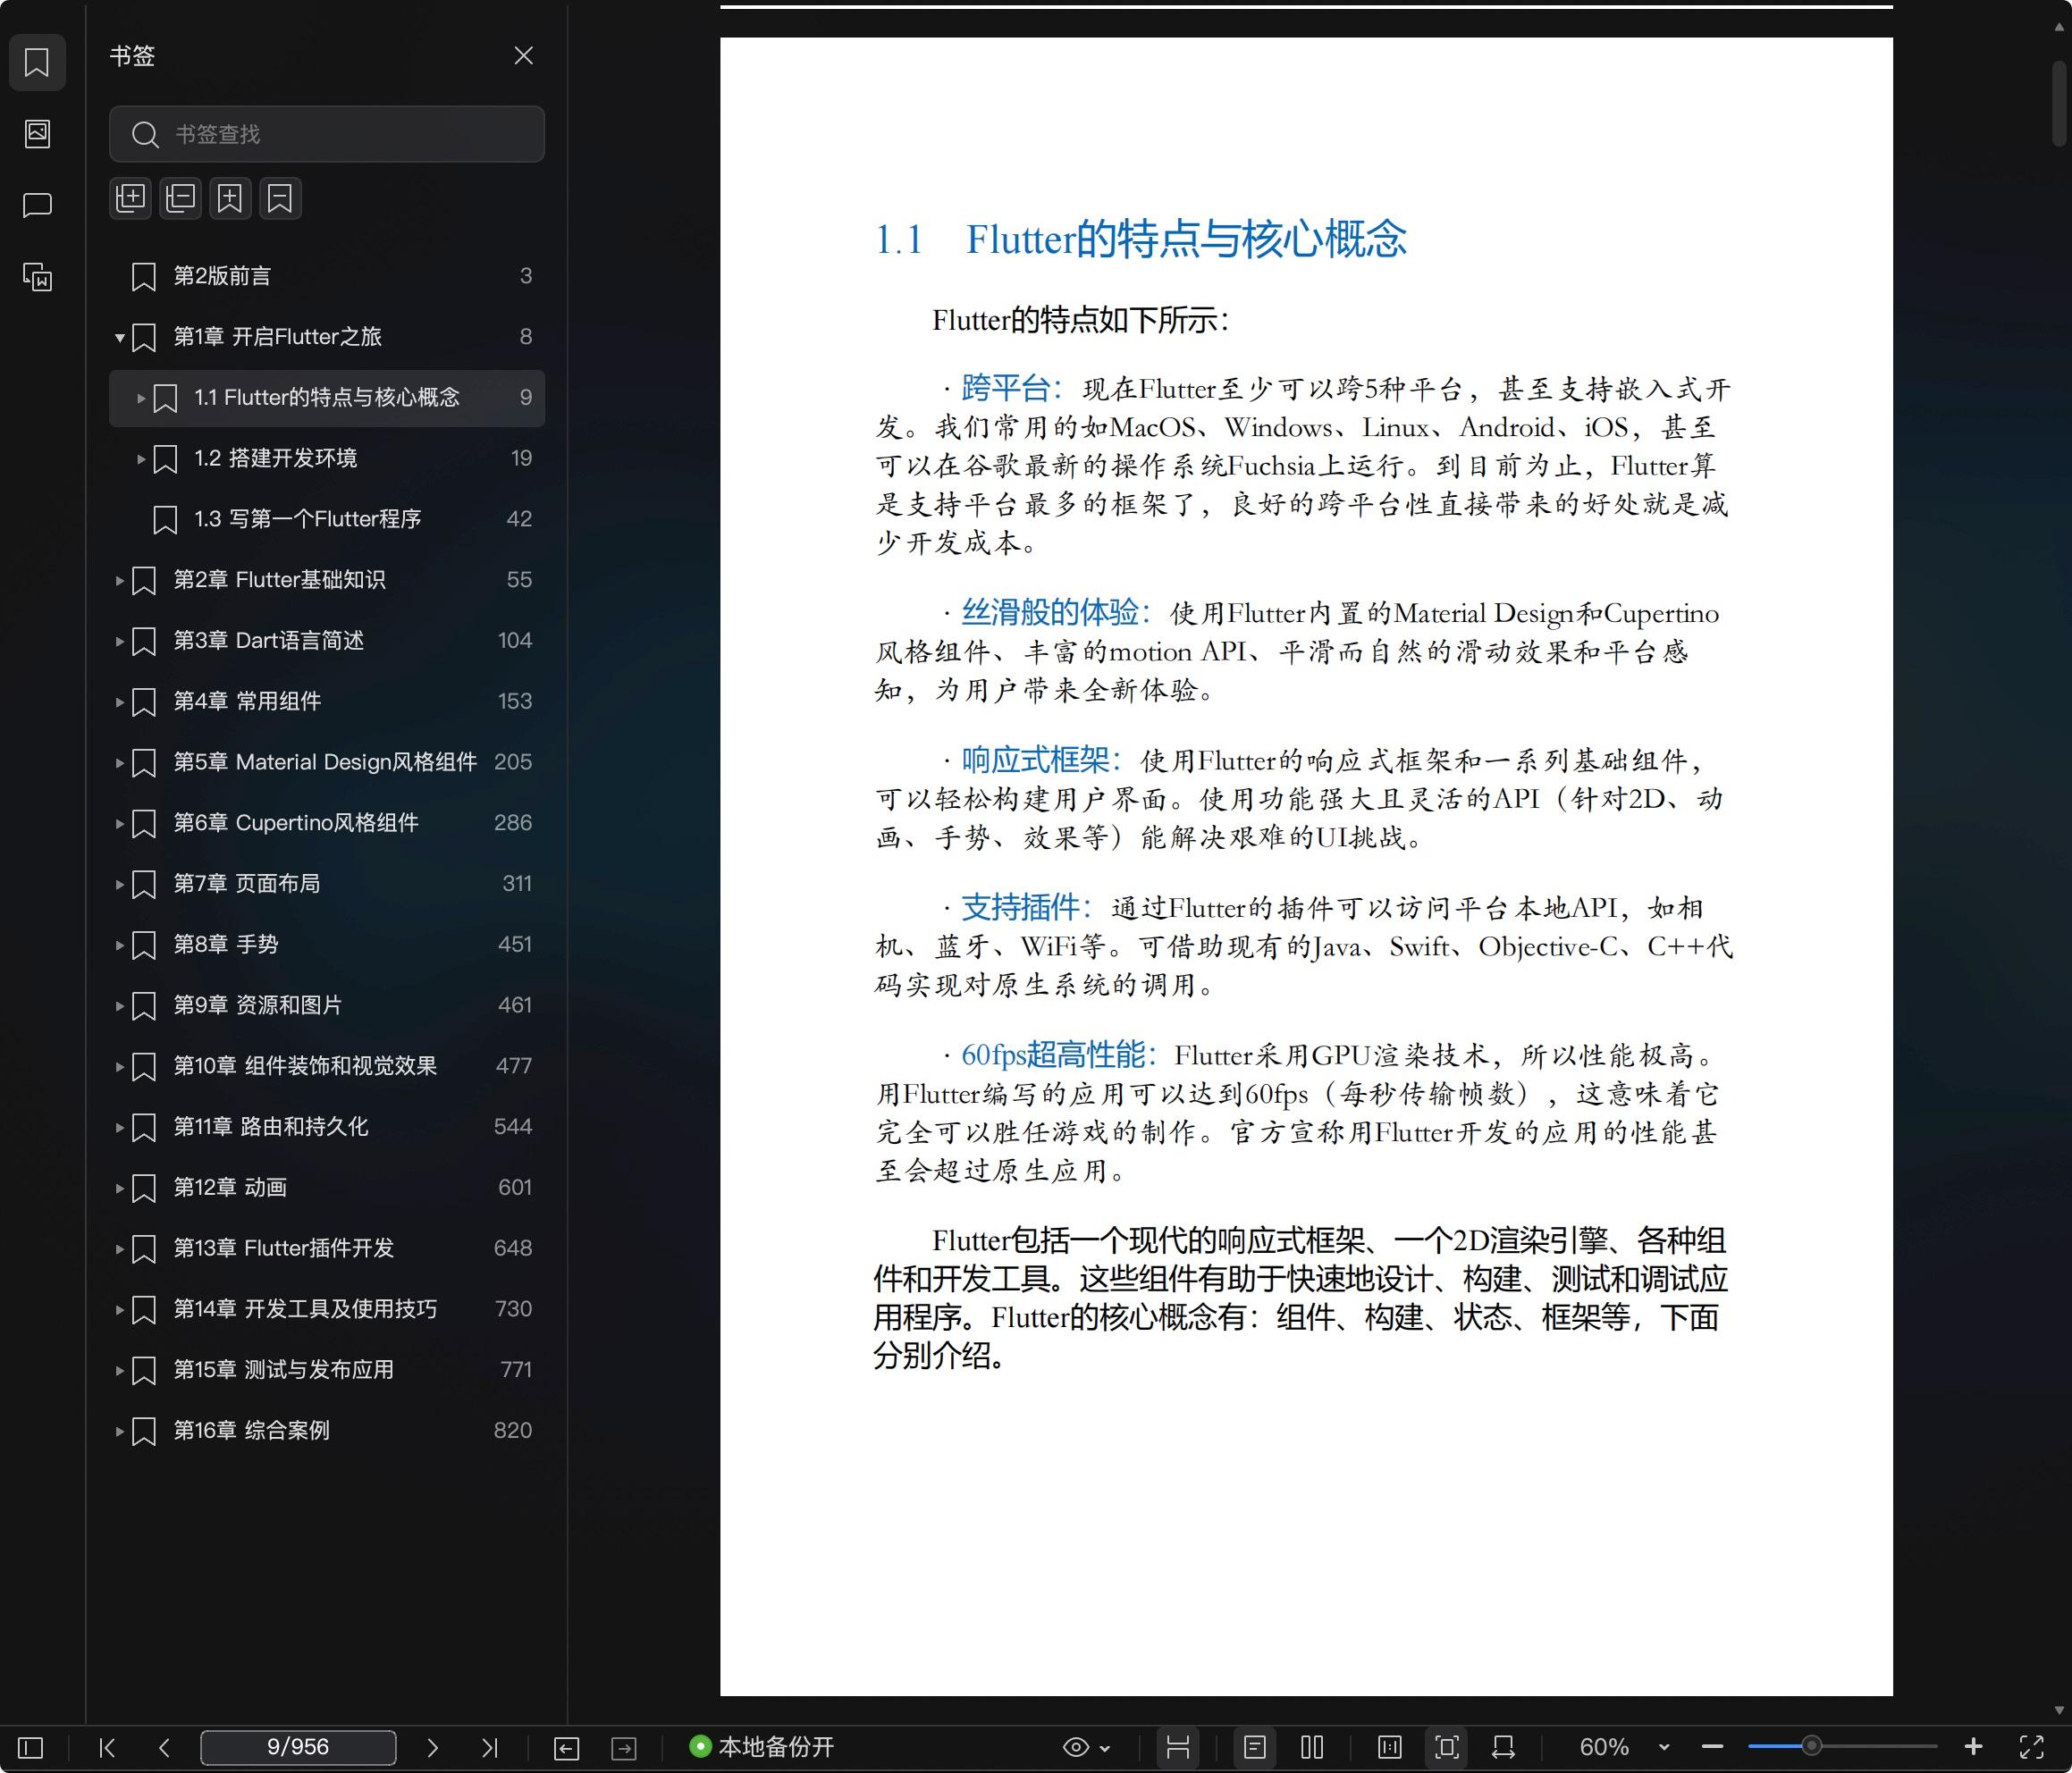
Task: Enter full screen mode
Action: pos(2031,1747)
